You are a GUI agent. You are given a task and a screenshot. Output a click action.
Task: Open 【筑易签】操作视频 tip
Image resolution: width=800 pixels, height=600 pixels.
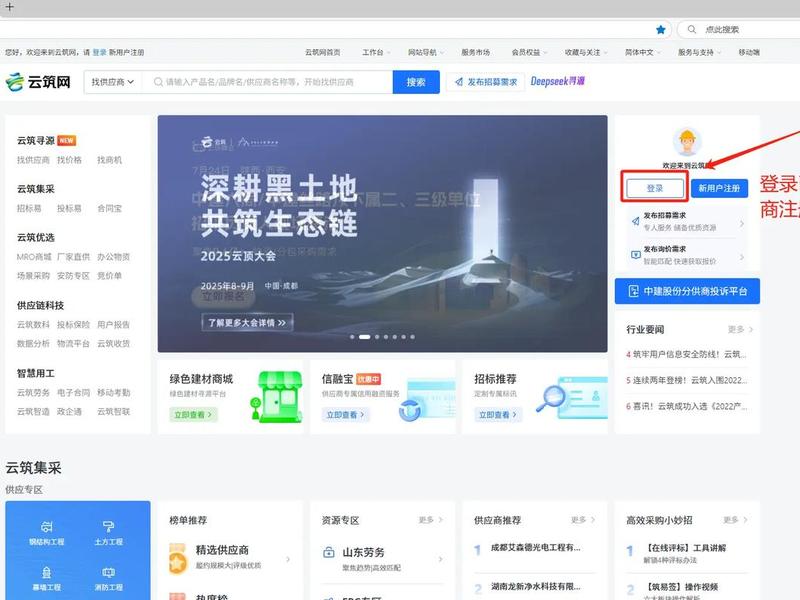[x=681, y=587]
